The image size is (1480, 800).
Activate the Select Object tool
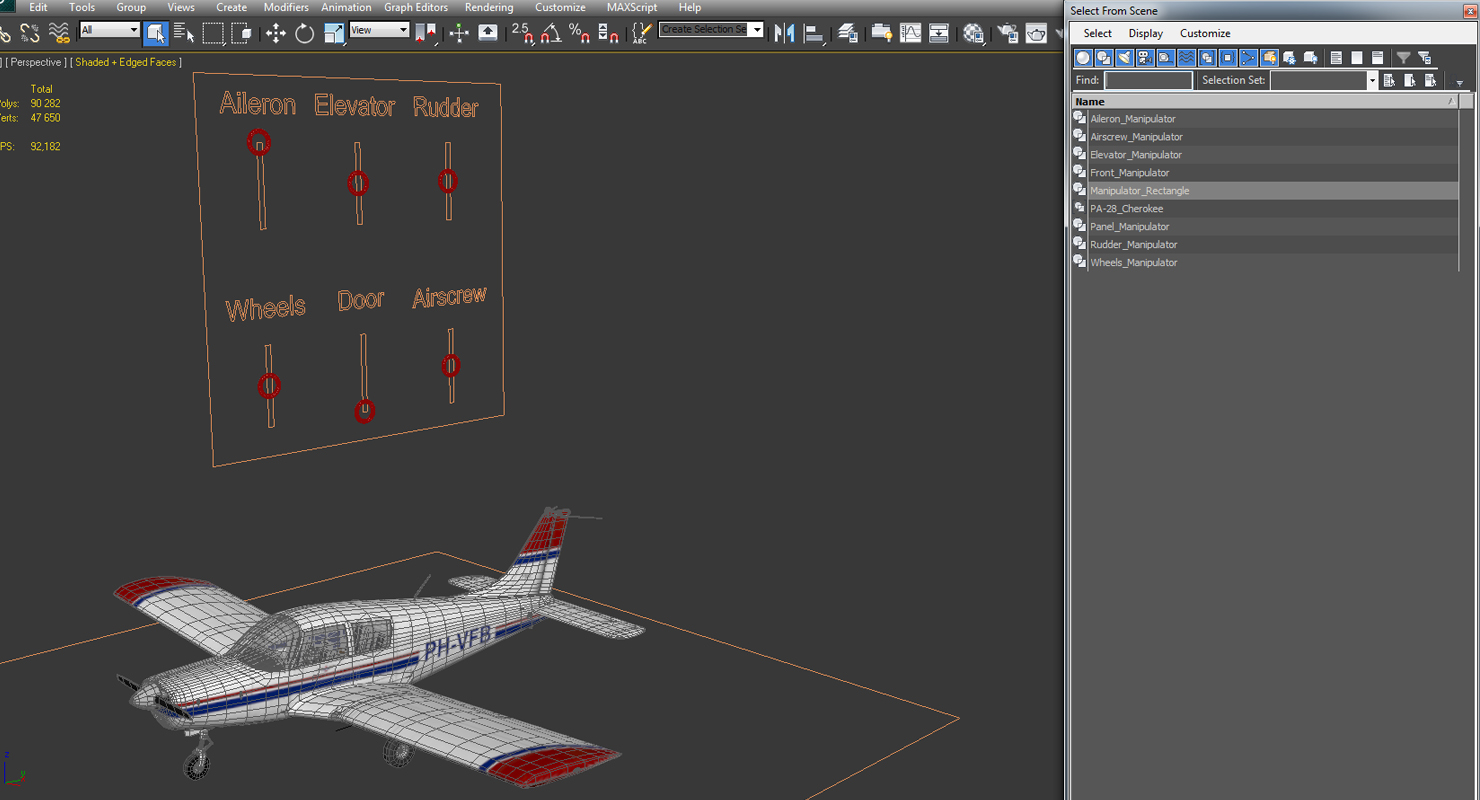tap(155, 33)
